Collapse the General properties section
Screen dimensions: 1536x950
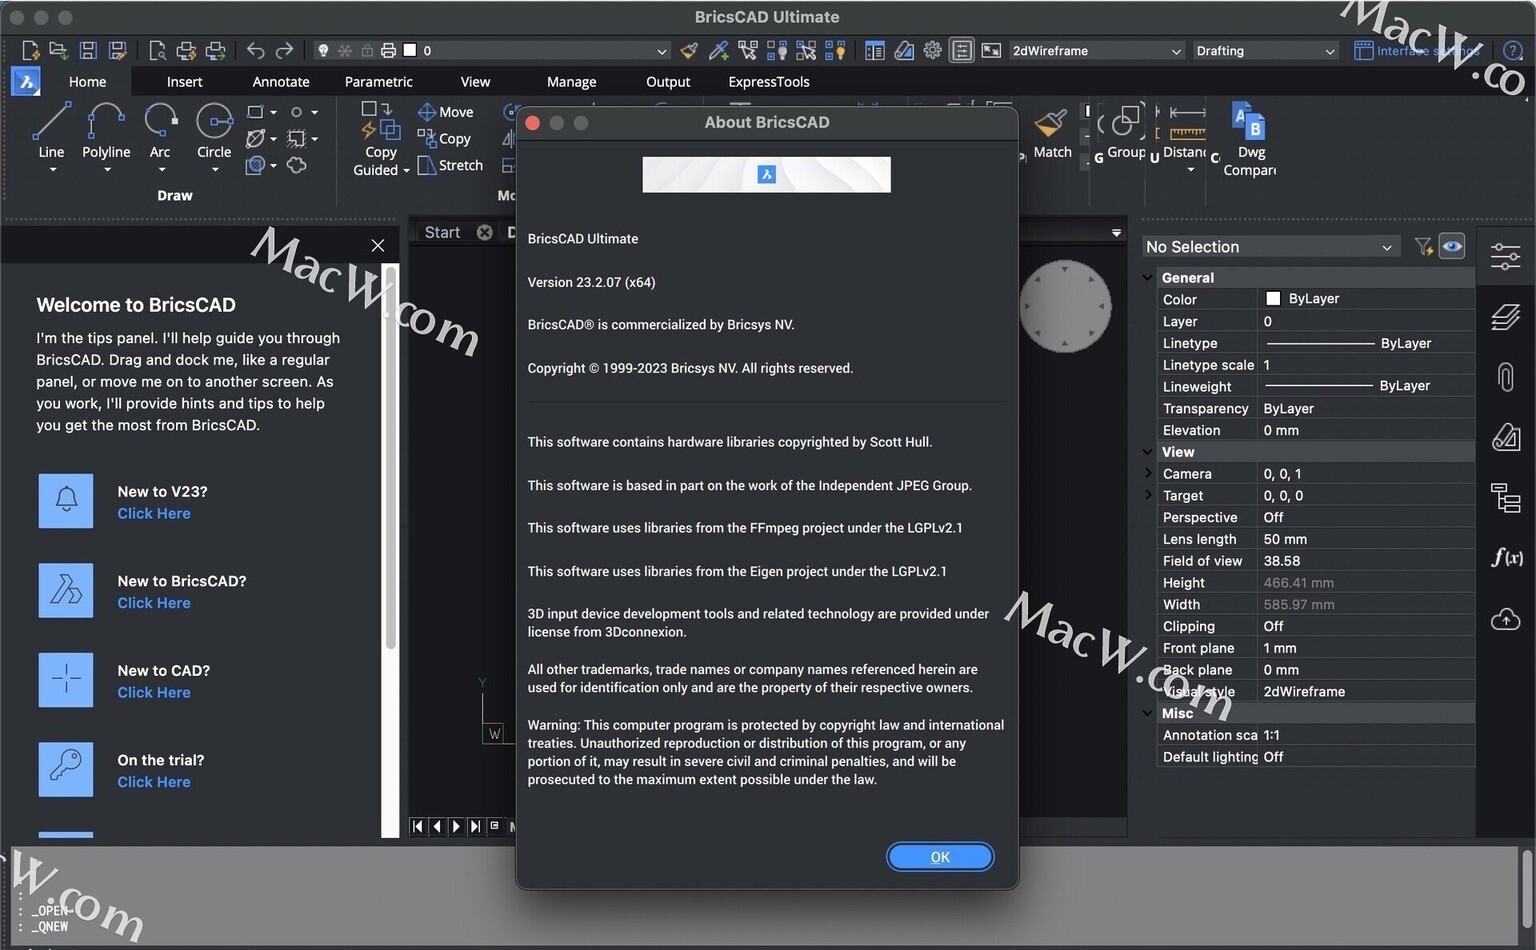[1148, 277]
